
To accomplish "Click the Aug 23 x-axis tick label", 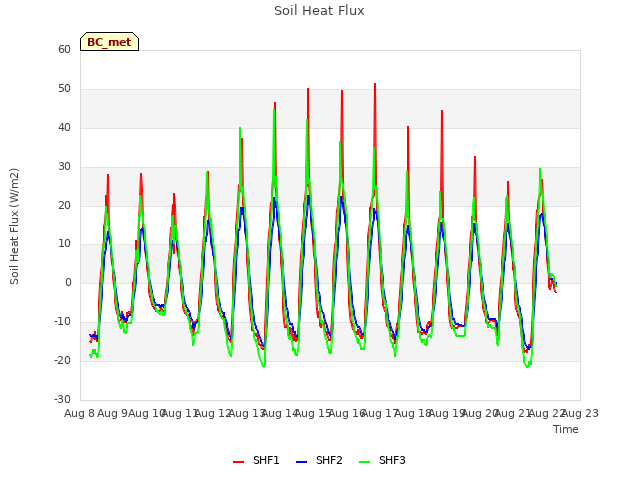I will pyautogui.click(x=580, y=413).
